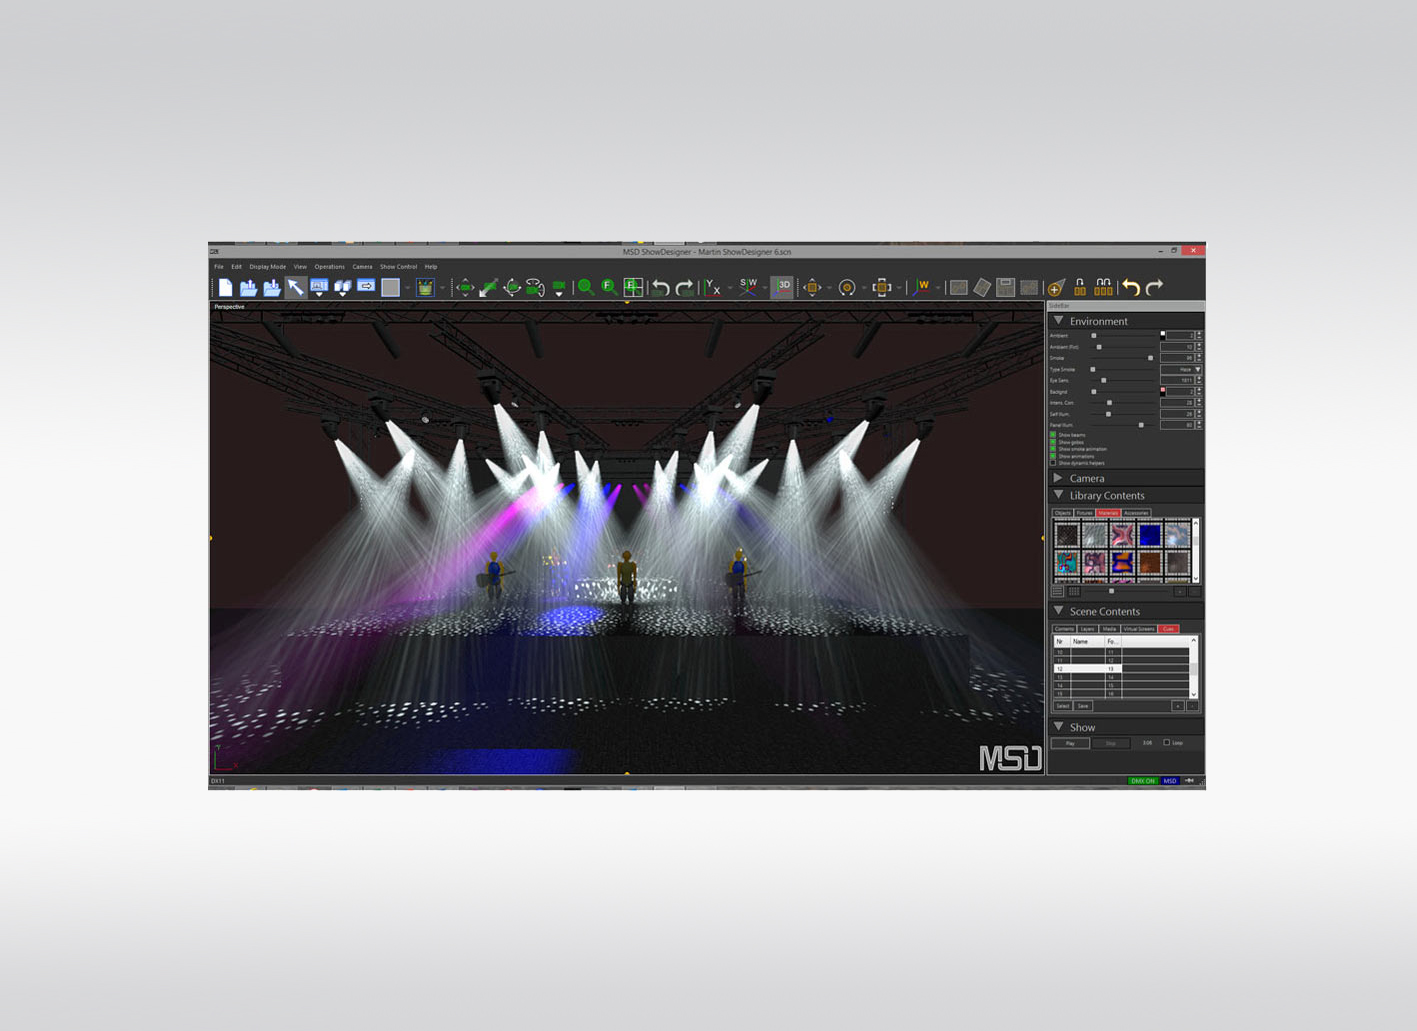The image size is (1417, 1031).
Task: Select the green camera dolly arrow tool
Action: pyautogui.click(x=489, y=287)
